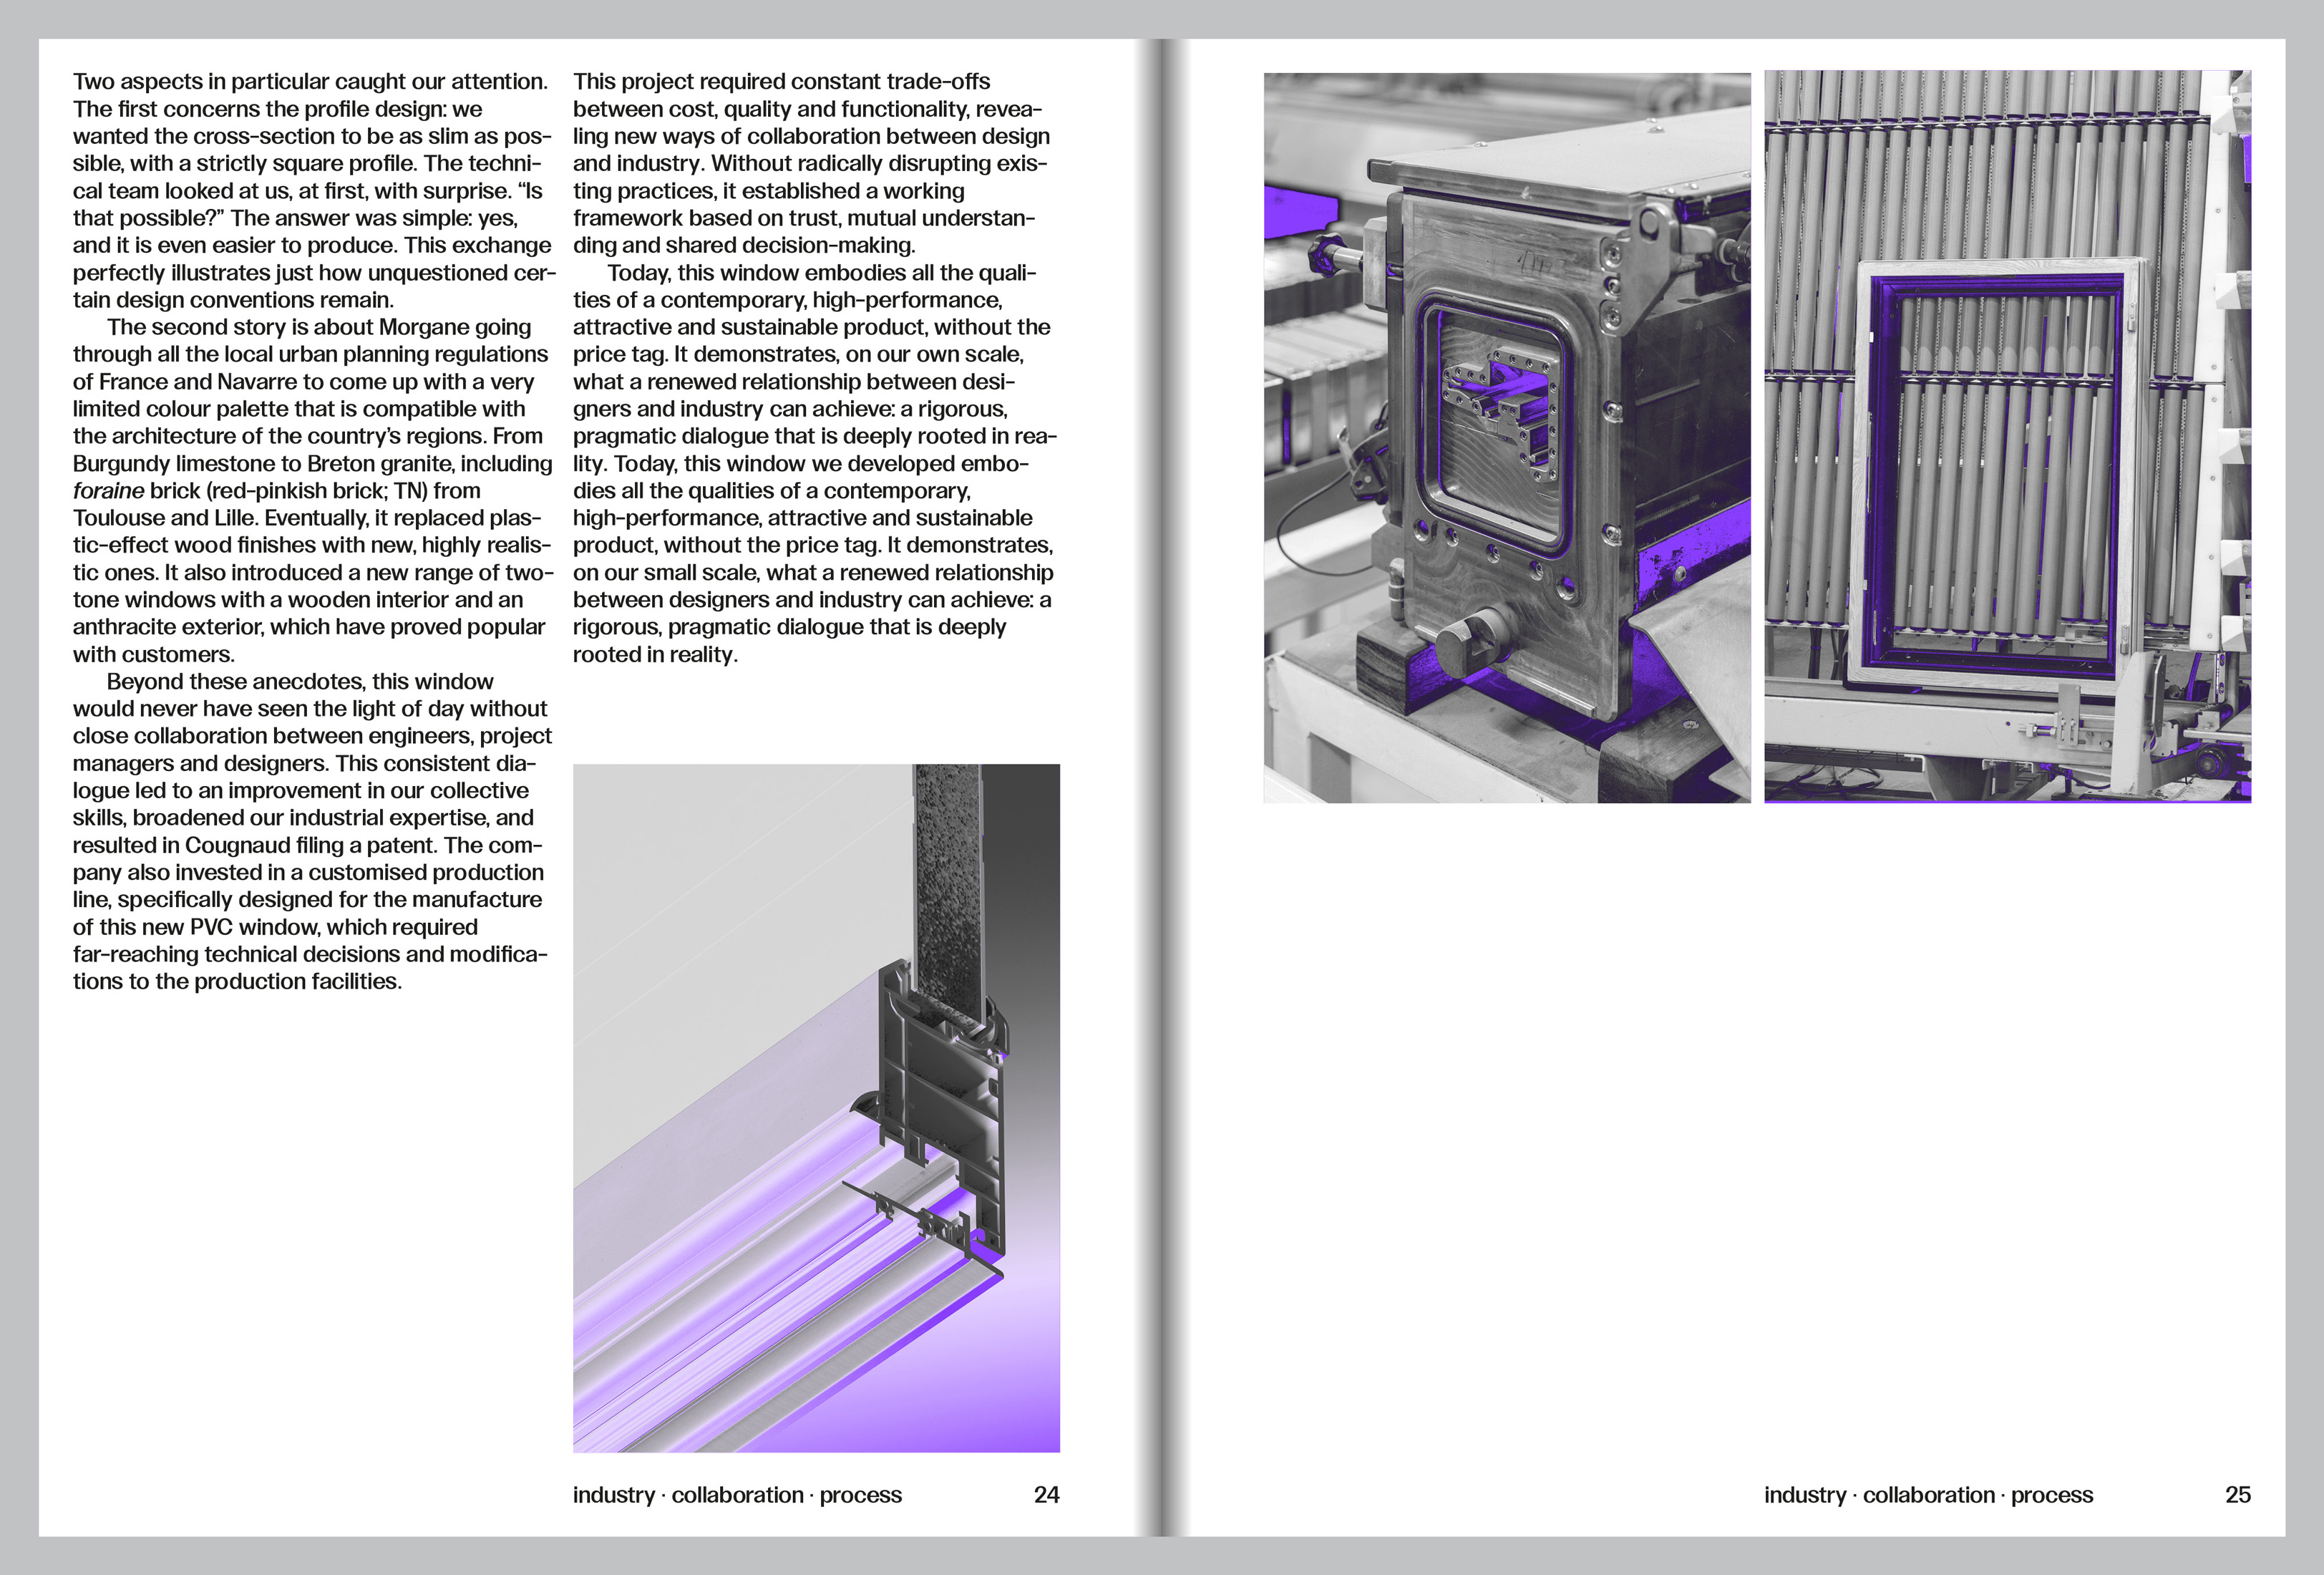2324x1575 pixels.
Task: Click page number 24
Action: 1046,1495
